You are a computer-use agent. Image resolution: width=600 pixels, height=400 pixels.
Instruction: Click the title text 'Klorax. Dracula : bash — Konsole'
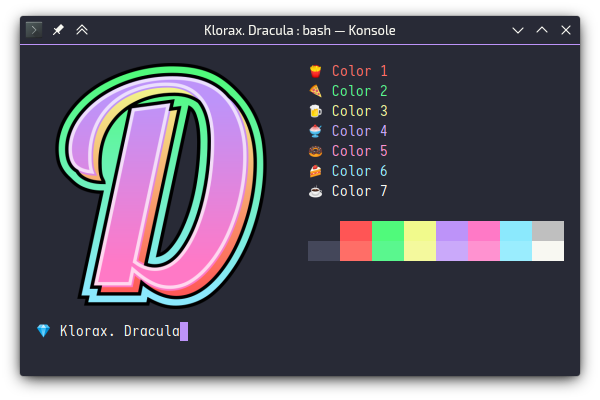pos(300,30)
